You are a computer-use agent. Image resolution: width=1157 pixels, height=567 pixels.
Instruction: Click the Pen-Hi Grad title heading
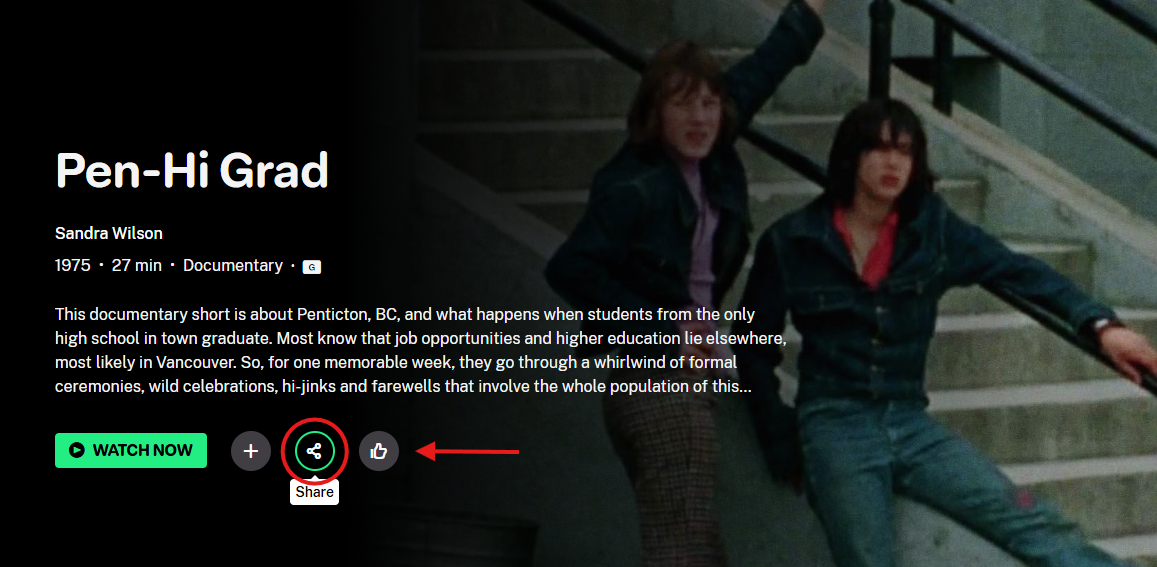pyautogui.click(x=192, y=171)
